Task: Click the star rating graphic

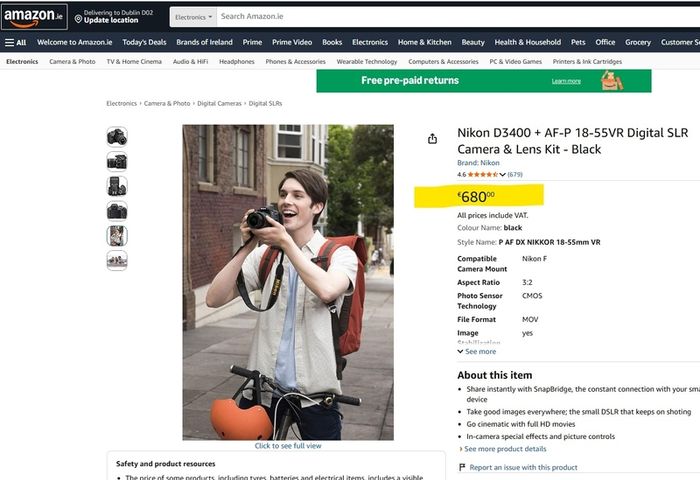Action: 483,175
